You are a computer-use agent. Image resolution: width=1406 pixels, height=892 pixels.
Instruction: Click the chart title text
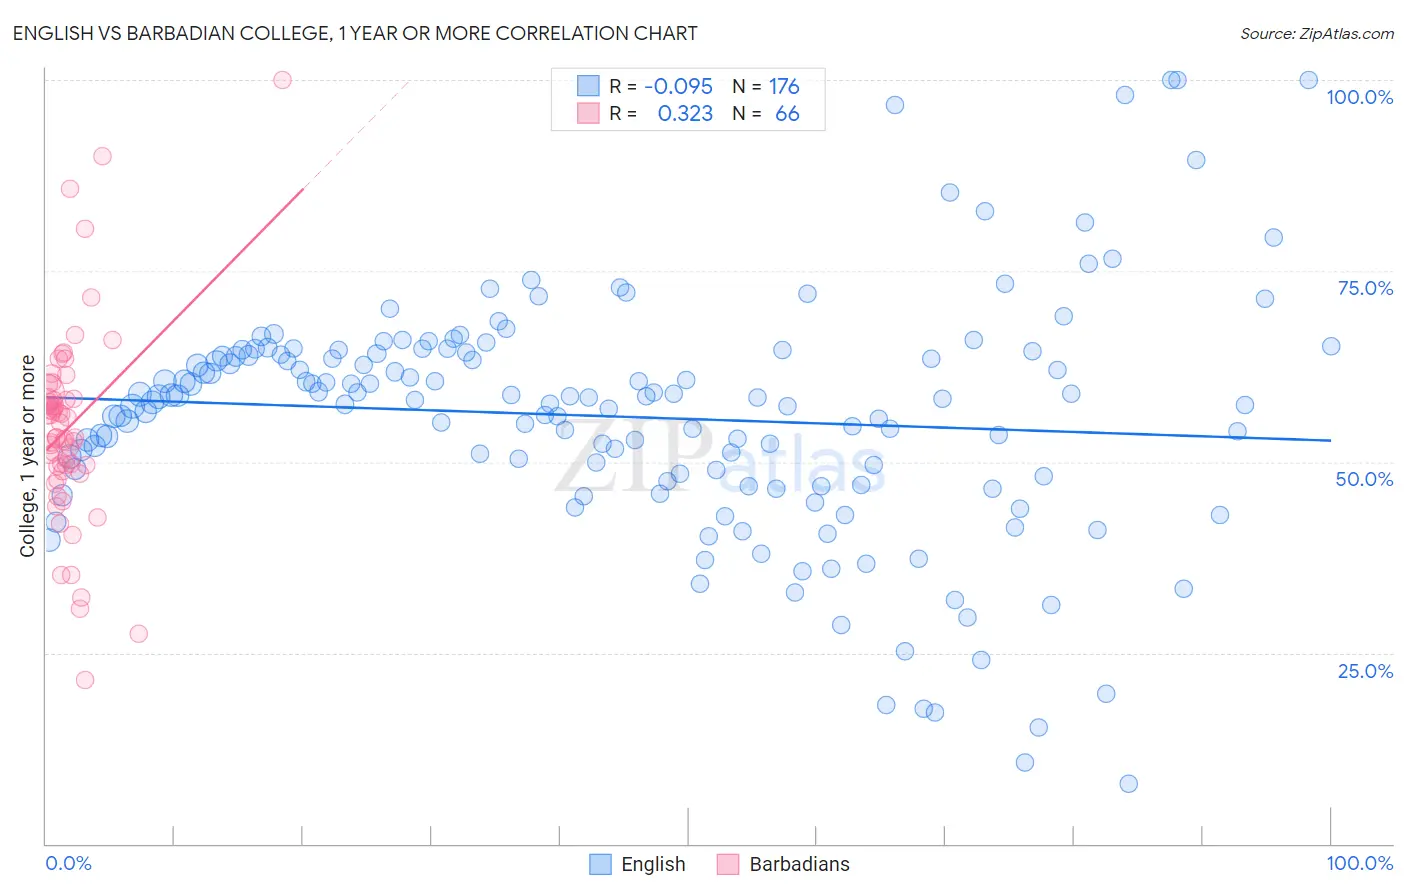[x=355, y=33]
